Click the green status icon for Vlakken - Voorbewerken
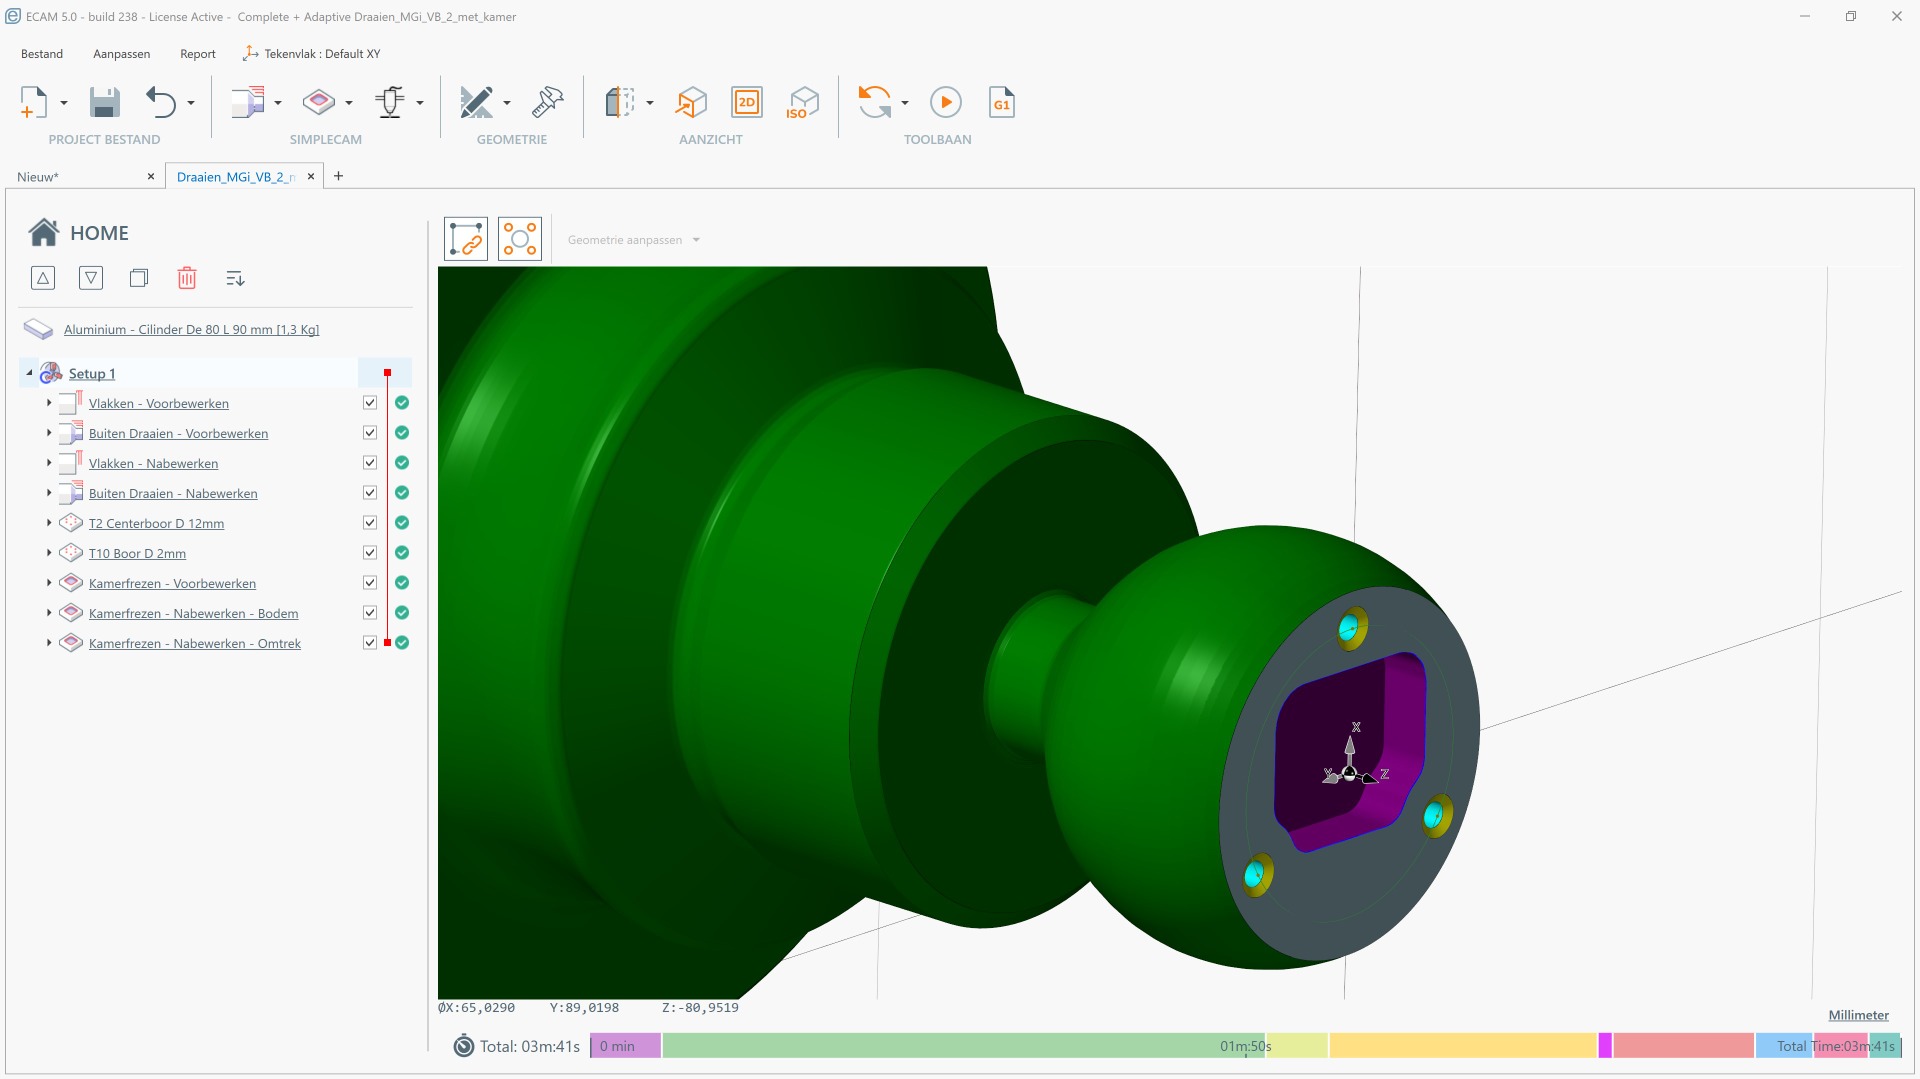Viewport: 1920px width, 1079px height. 402,403
